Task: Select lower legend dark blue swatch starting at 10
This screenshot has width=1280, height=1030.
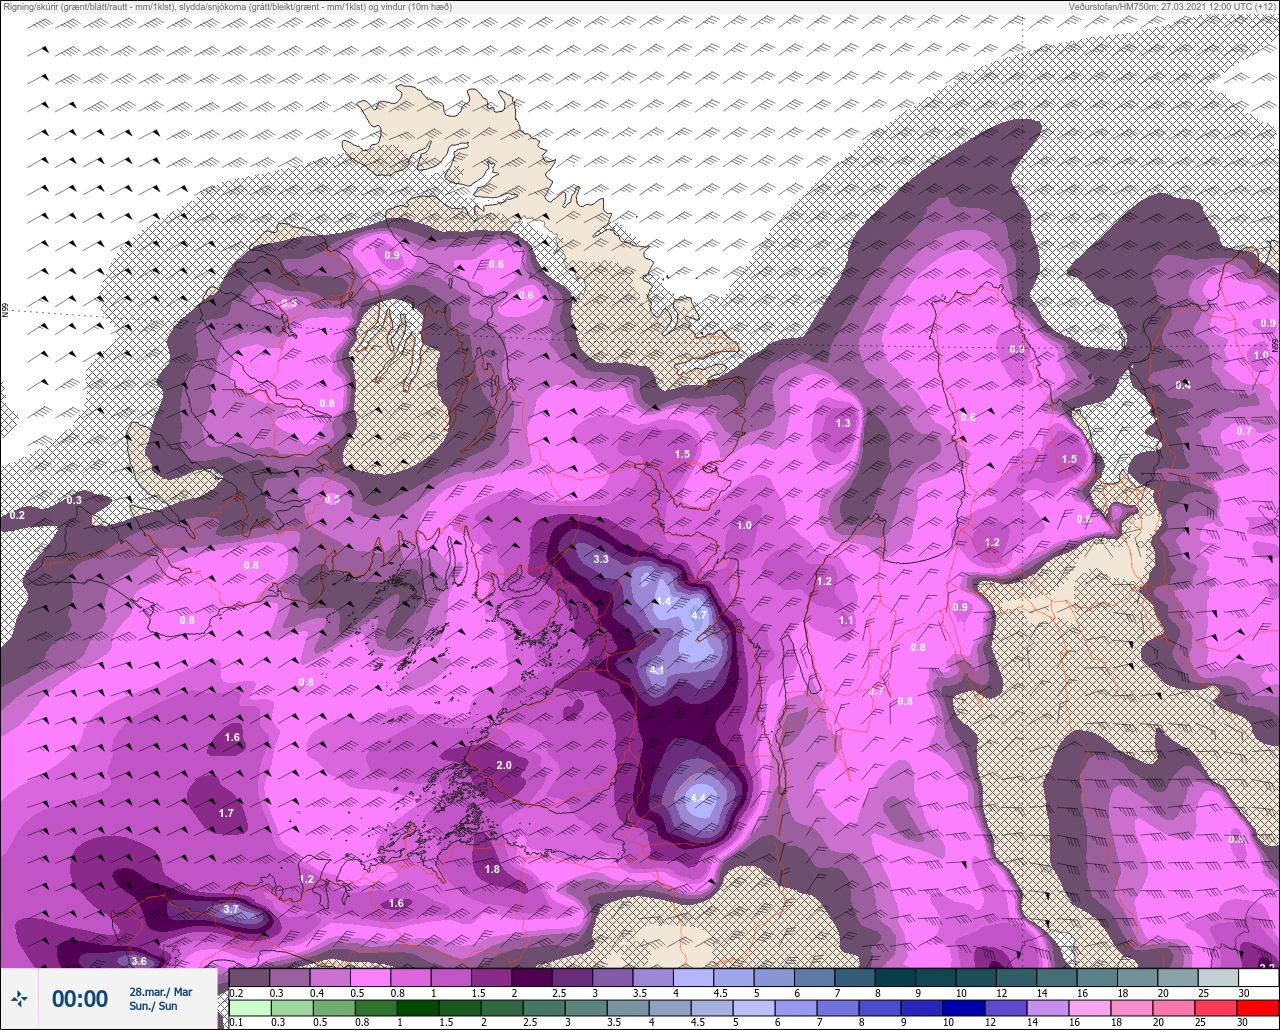Action: click(x=964, y=1008)
